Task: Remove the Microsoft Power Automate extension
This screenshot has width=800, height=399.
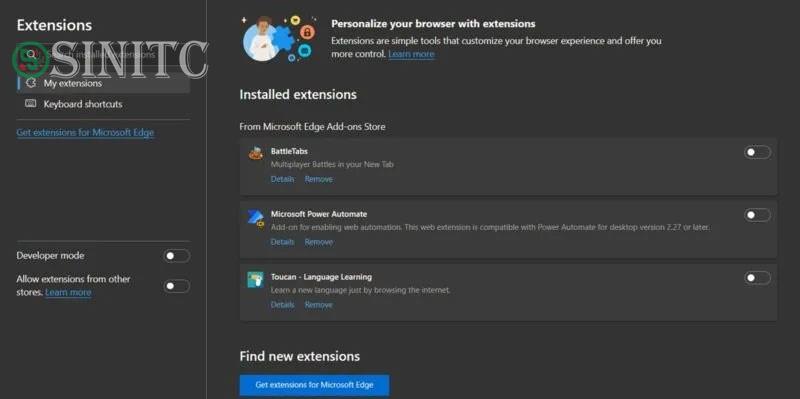Action: 318,242
